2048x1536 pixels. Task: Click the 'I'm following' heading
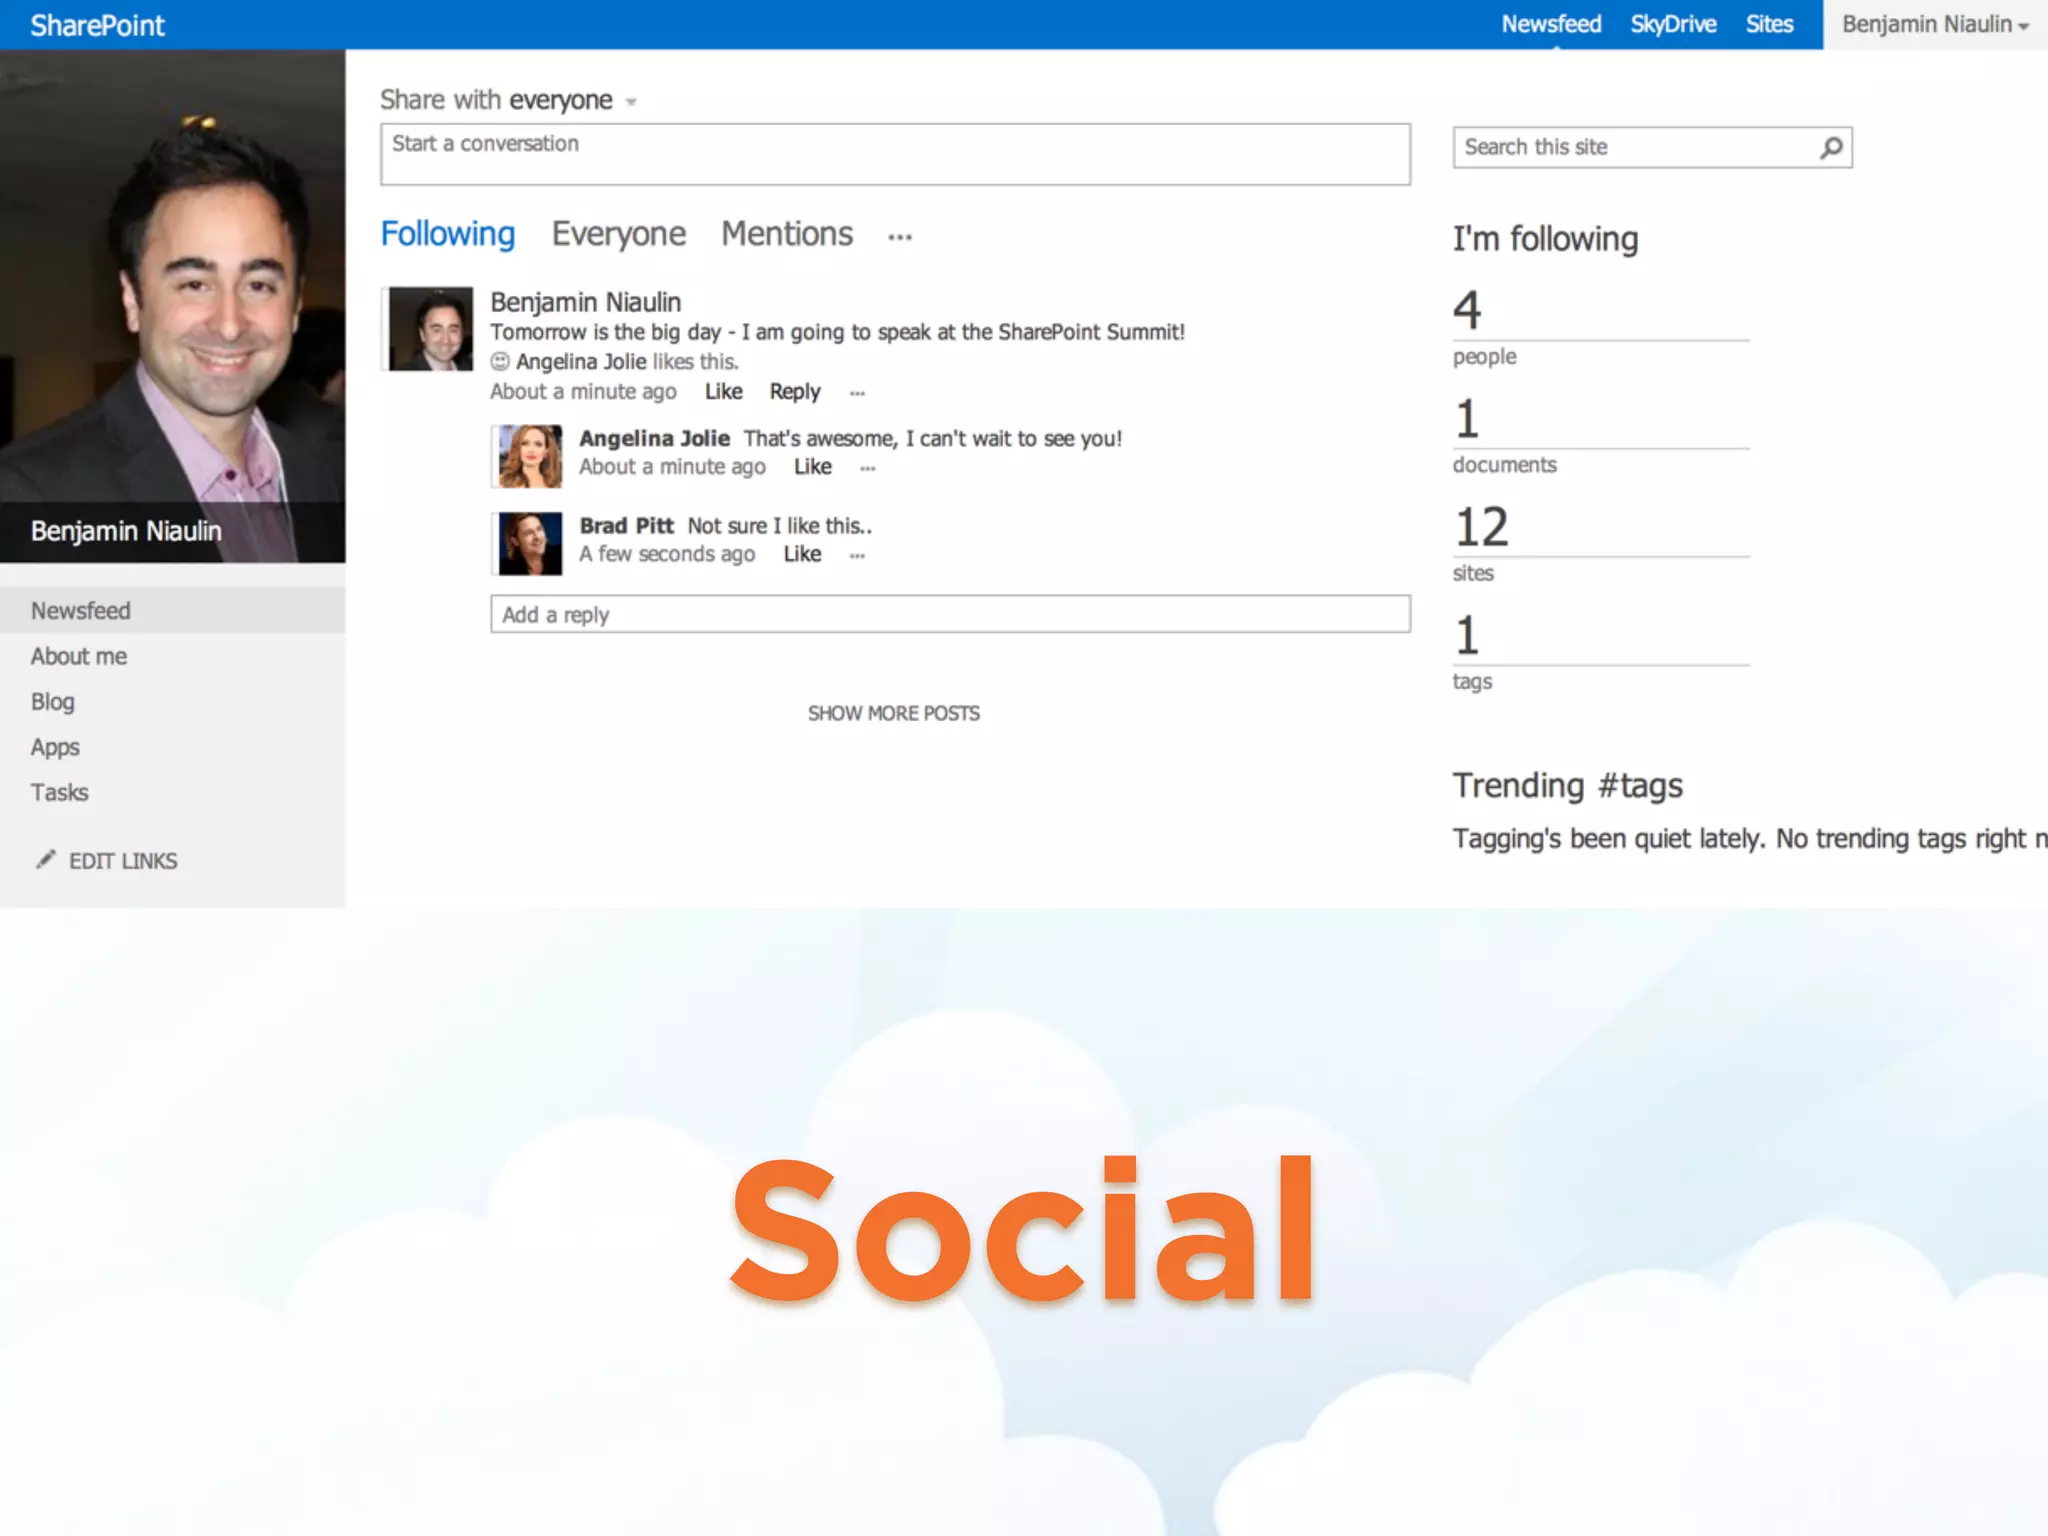(1546, 239)
